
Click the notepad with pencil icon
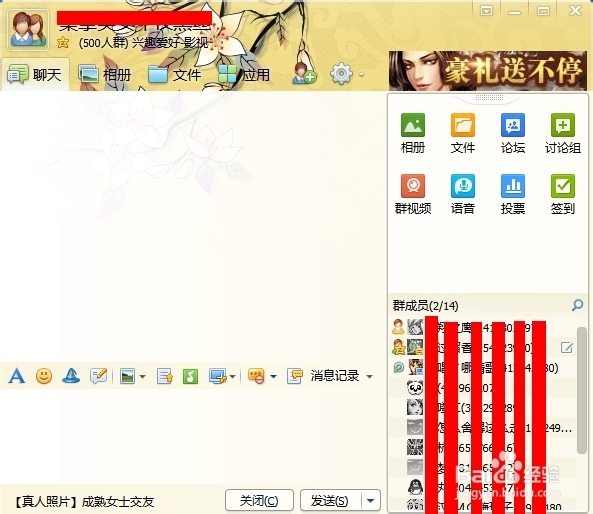[x=99, y=376]
